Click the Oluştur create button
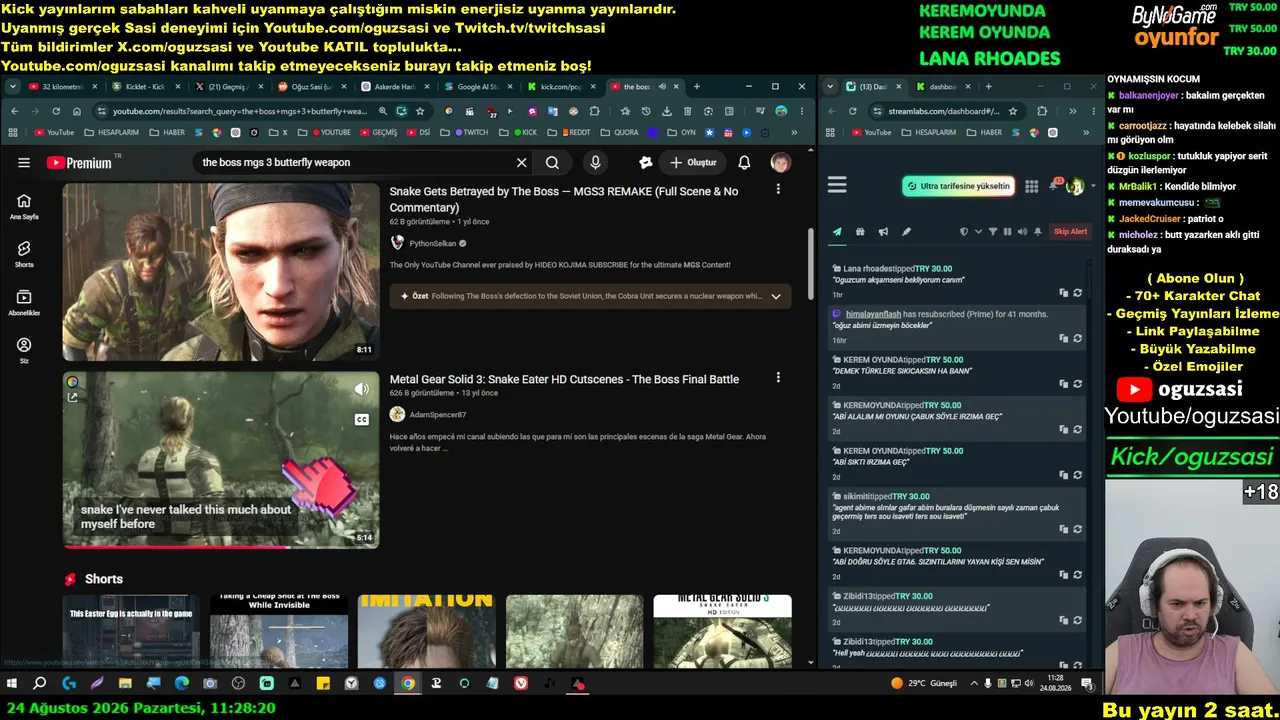 (693, 163)
